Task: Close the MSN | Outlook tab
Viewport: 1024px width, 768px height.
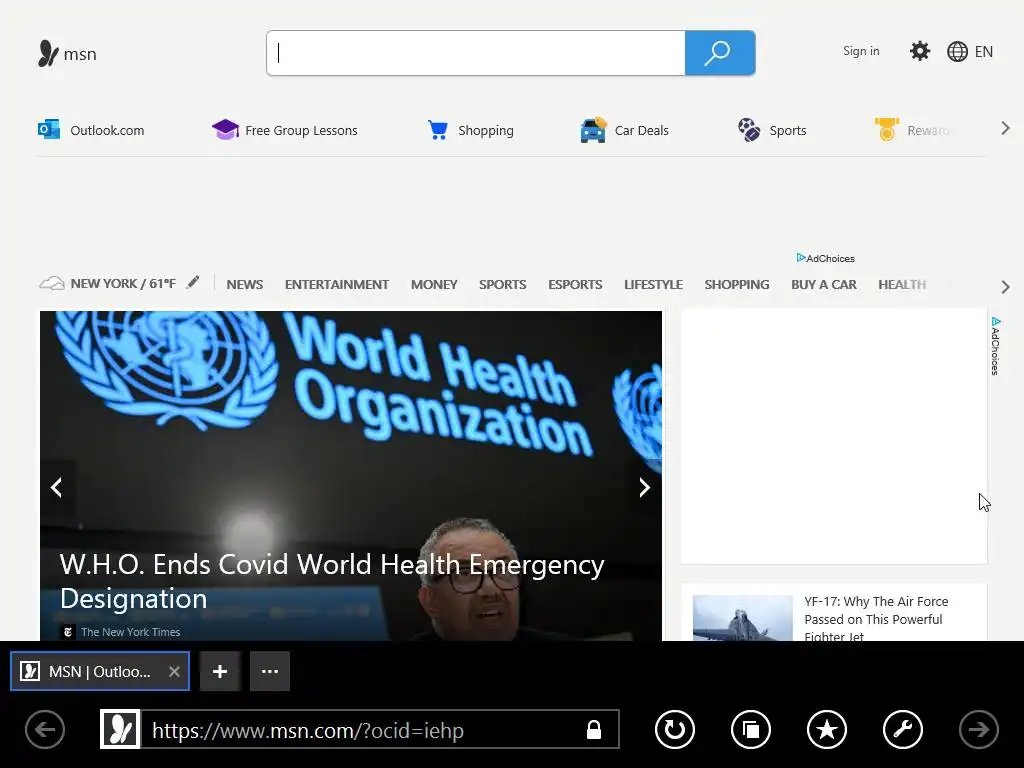Action: (174, 671)
